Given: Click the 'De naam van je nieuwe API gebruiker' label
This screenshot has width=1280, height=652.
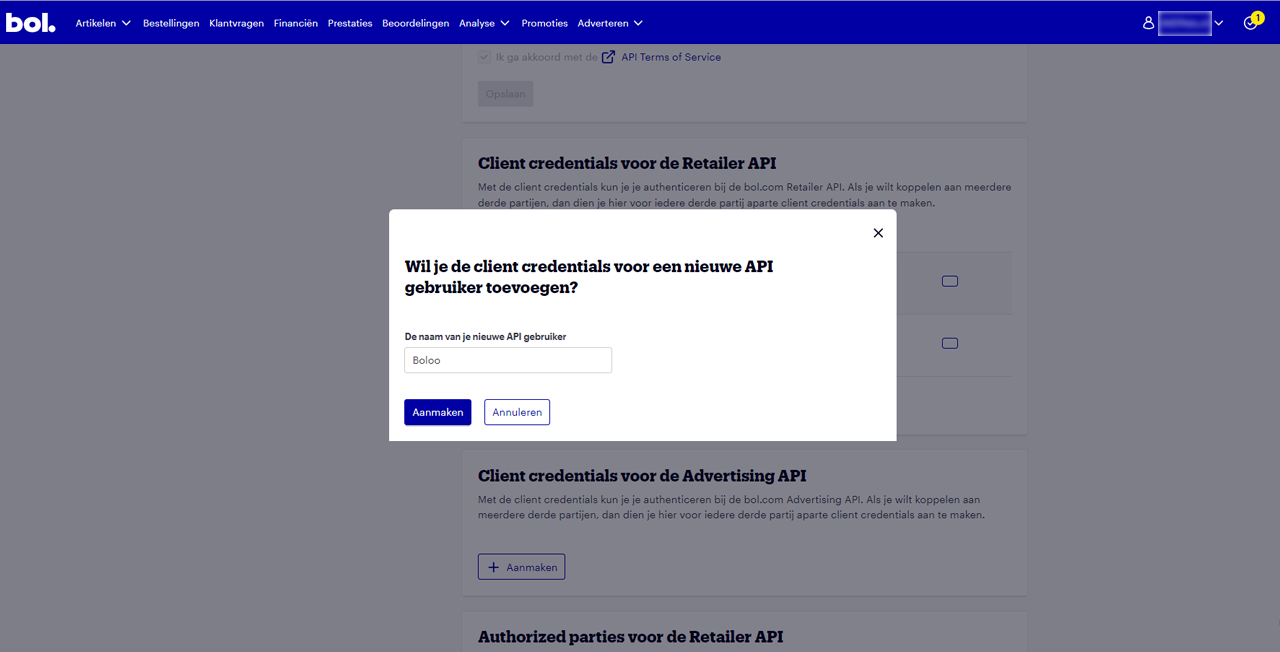Looking at the screenshot, I should point(485,337).
